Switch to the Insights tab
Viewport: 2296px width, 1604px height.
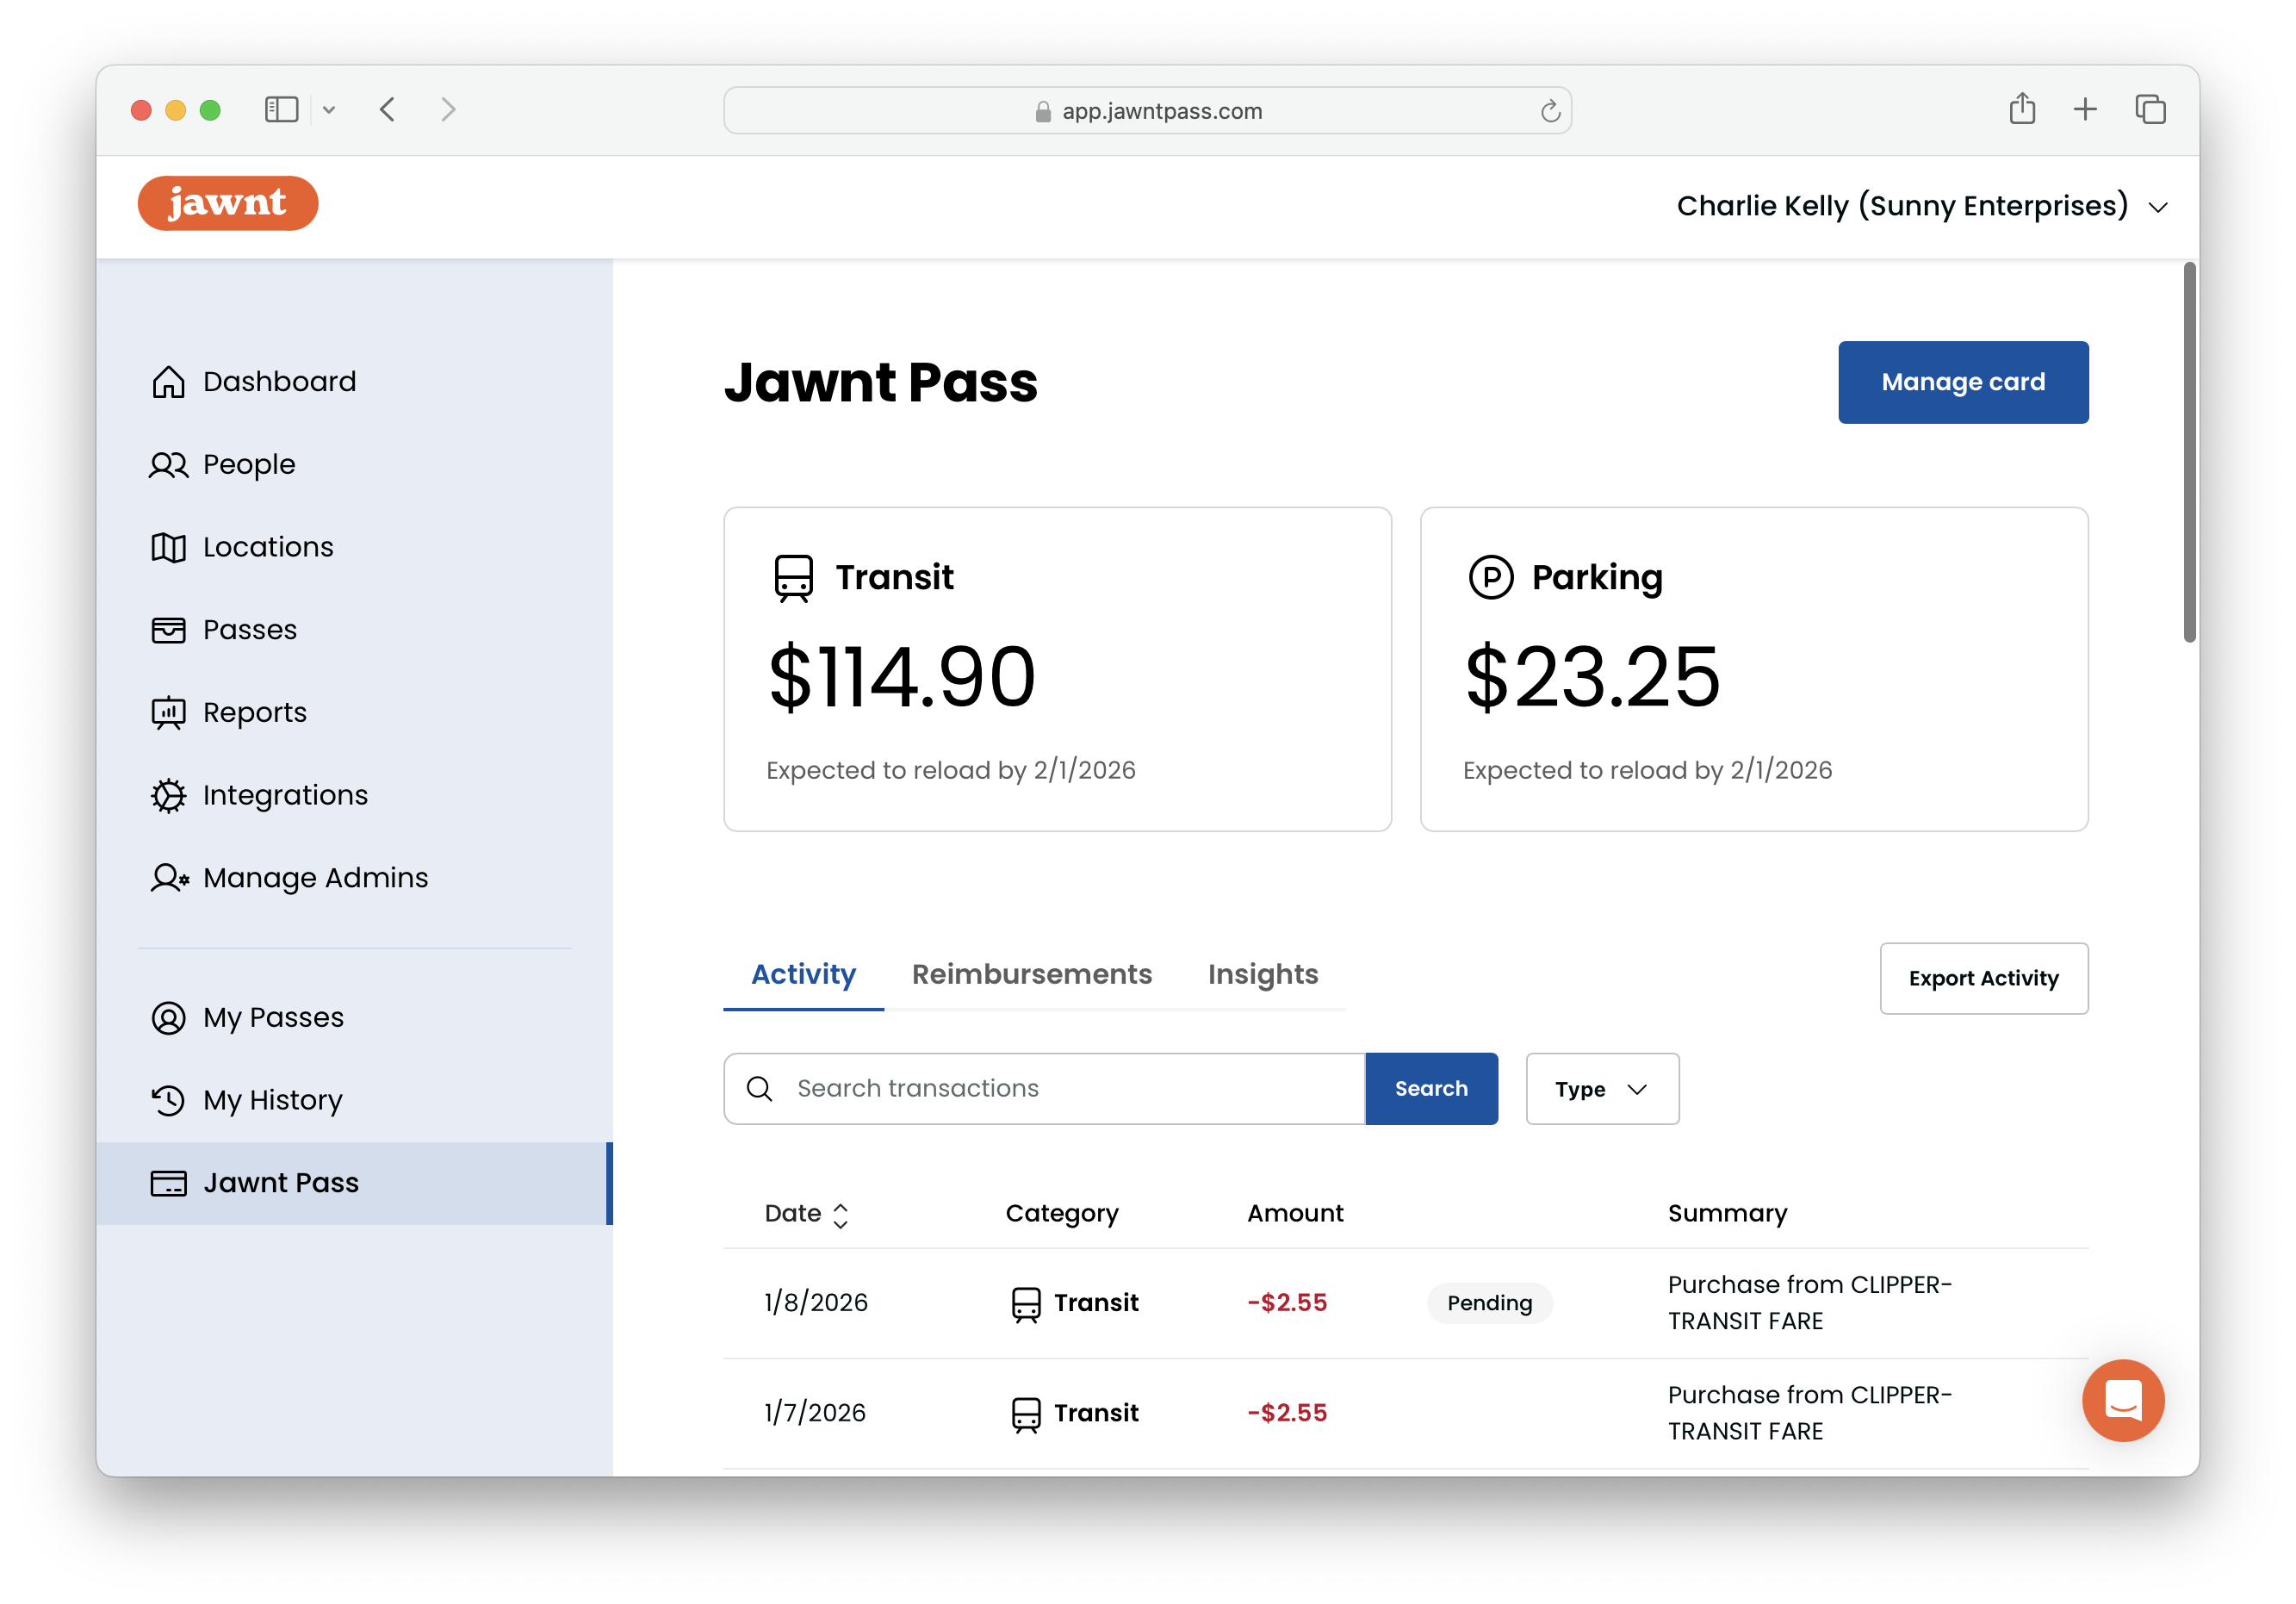pyautogui.click(x=1263, y=975)
